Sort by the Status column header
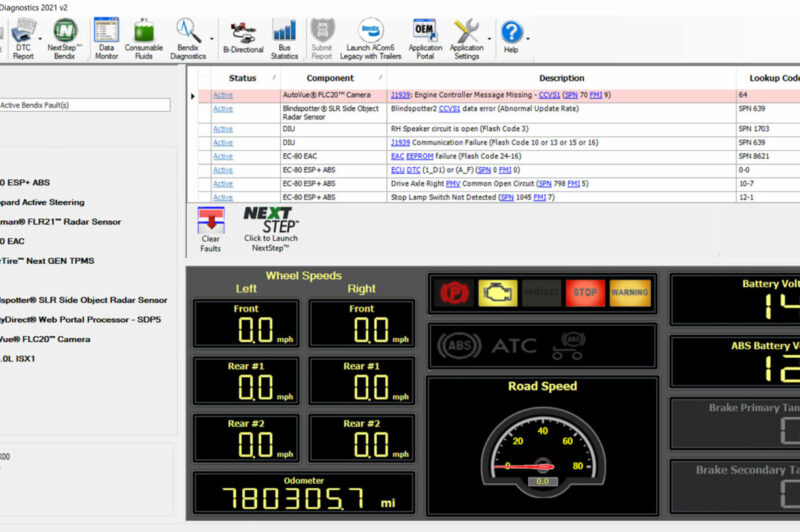 [242, 78]
